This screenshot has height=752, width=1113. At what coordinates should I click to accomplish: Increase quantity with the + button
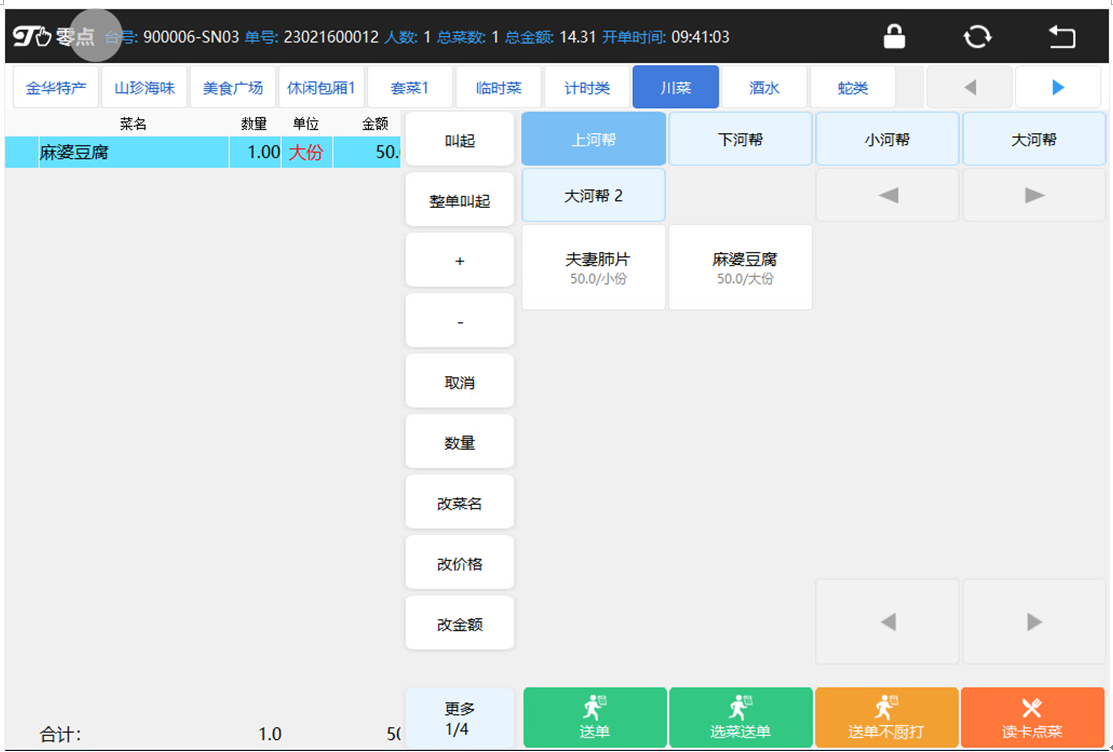point(459,261)
